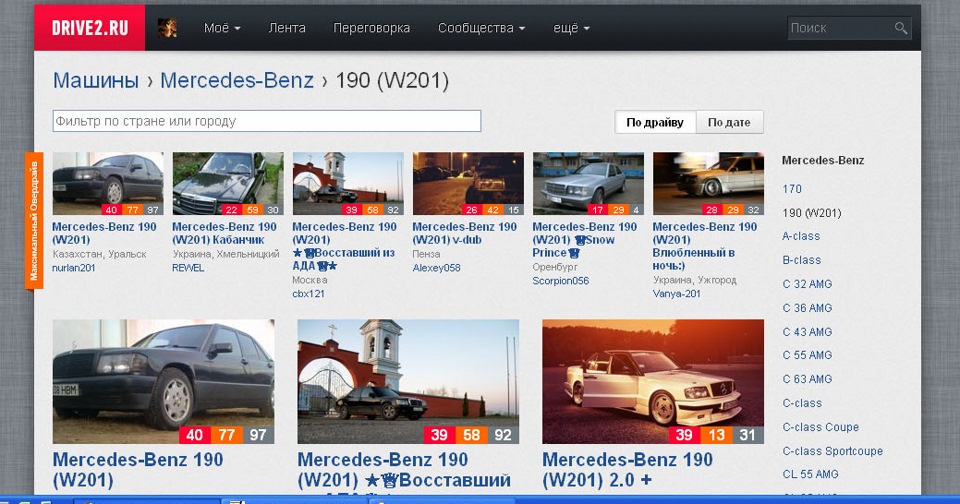Select A-class in sidebar
The image size is (960, 504).
pyautogui.click(x=801, y=236)
